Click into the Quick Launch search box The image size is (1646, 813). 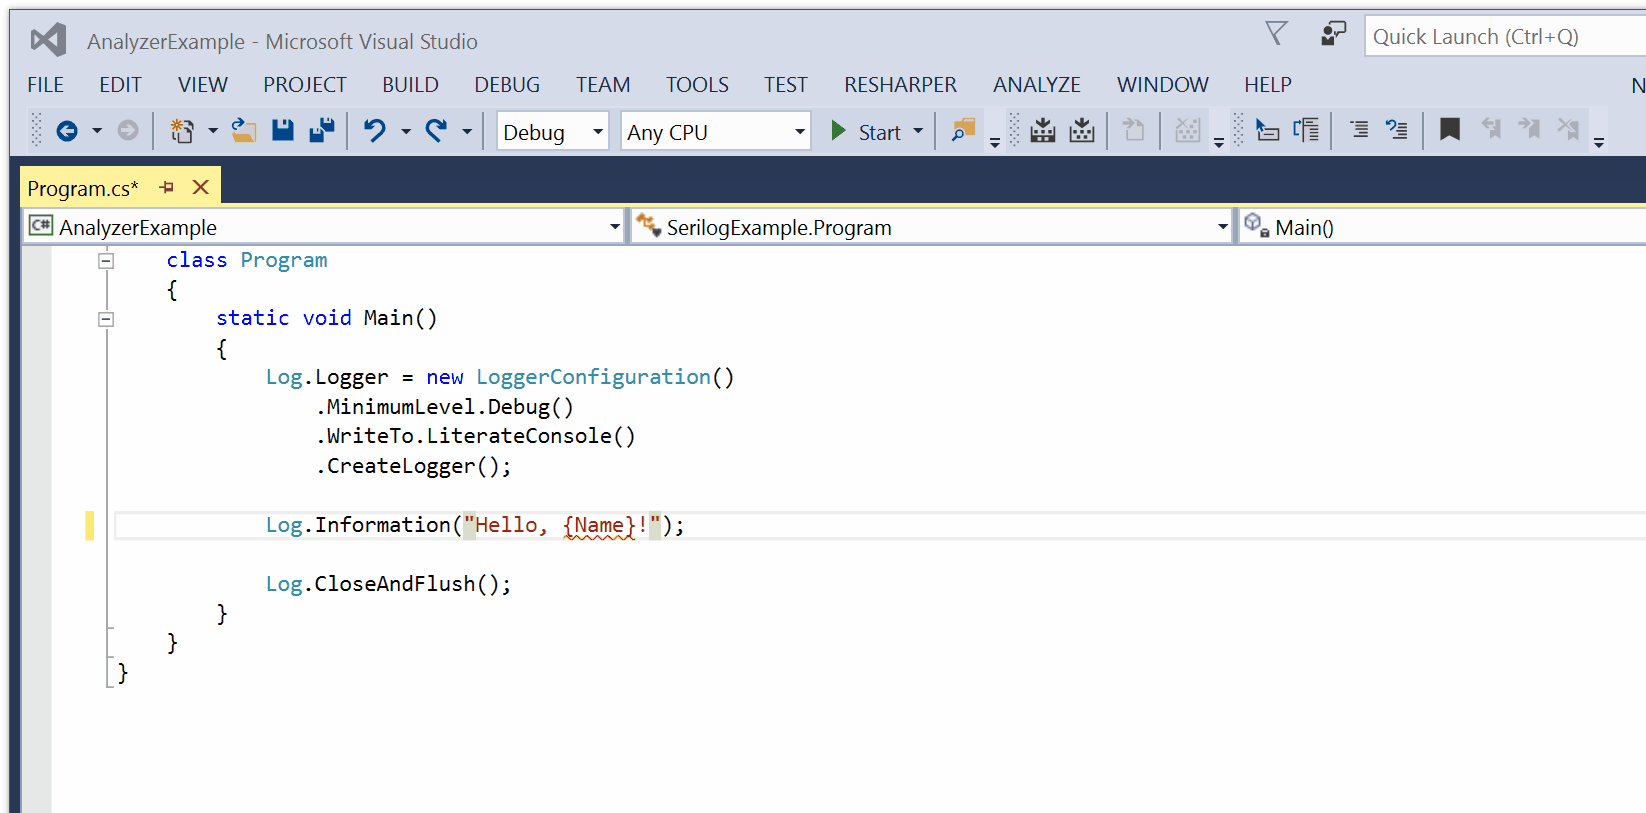[1500, 37]
